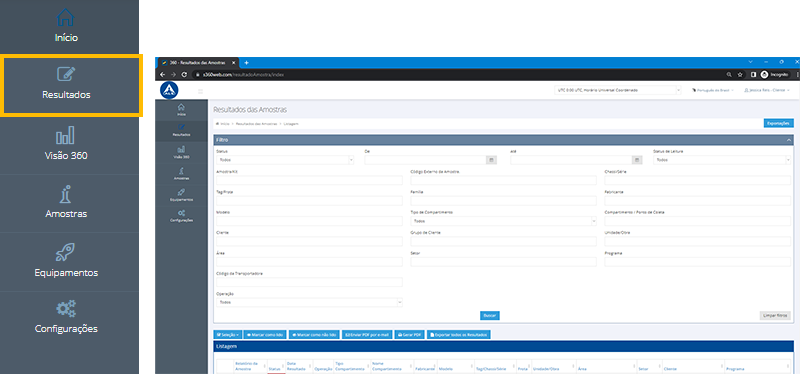The width and height of the screenshot is (800, 374).
Task: Open the Visão 360 bar chart icon
Action: click(x=65, y=135)
